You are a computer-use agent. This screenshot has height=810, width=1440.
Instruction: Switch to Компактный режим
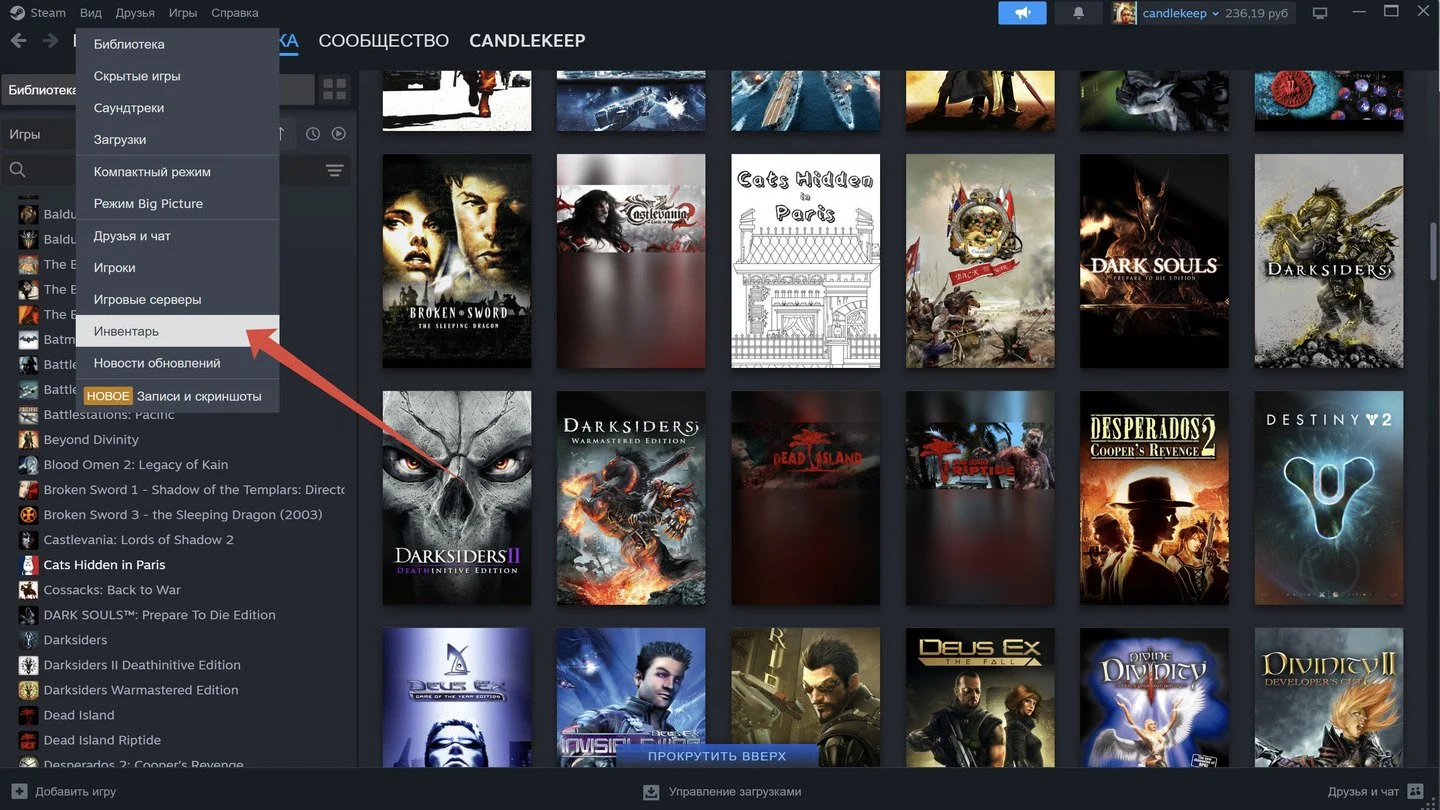tap(177, 172)
